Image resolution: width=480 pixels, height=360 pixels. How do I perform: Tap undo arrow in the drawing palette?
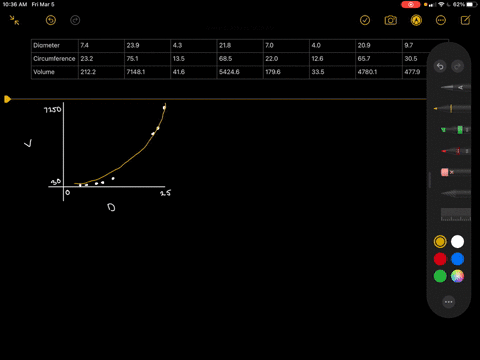pos(440,66)
